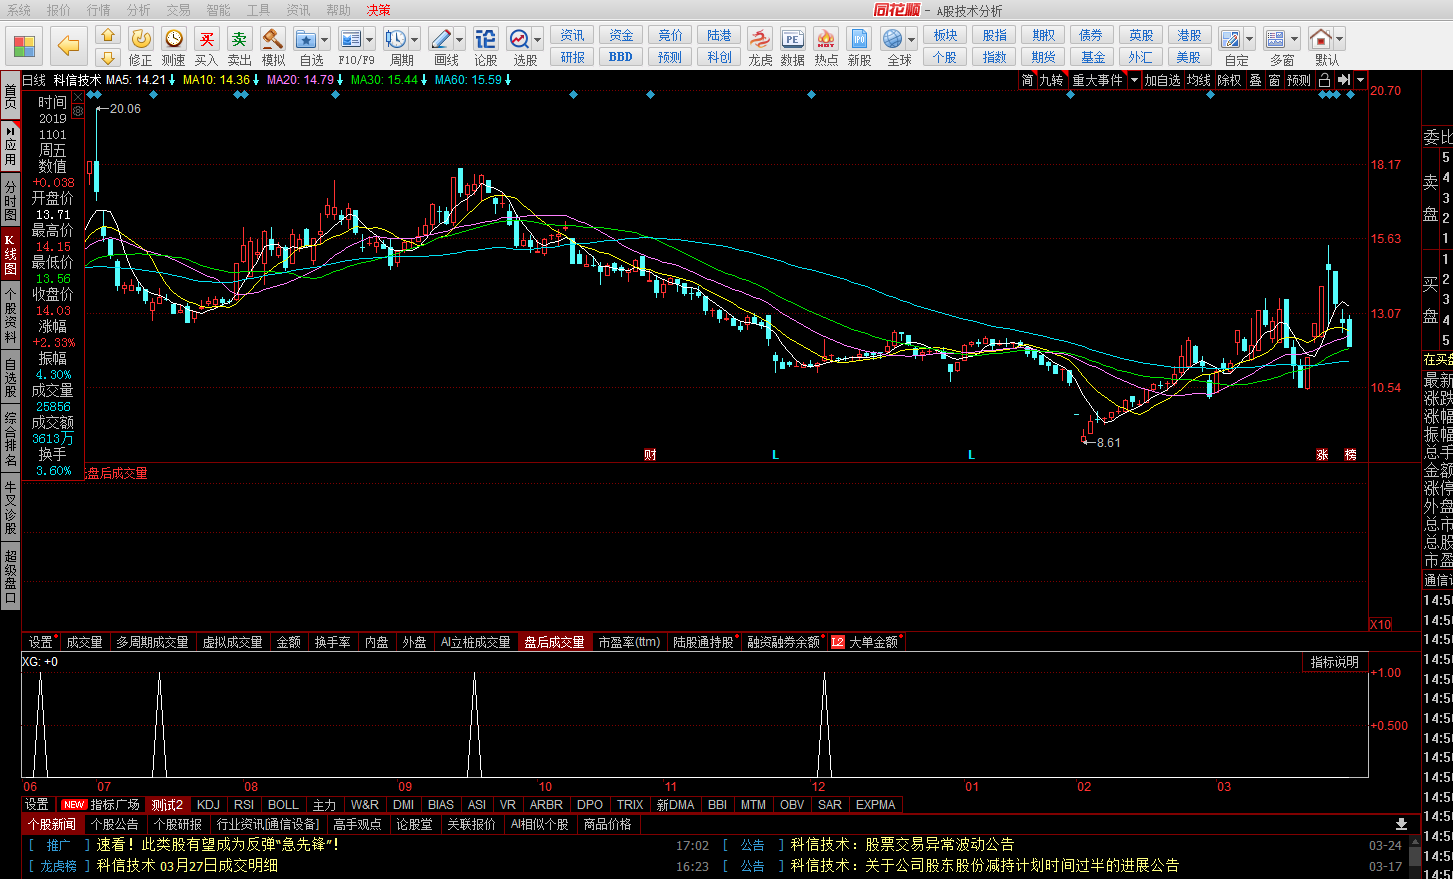Viewport: 1453px width, 879px height.
Task: Switch to the KDJ indicator tab
Action: (208, 805)
